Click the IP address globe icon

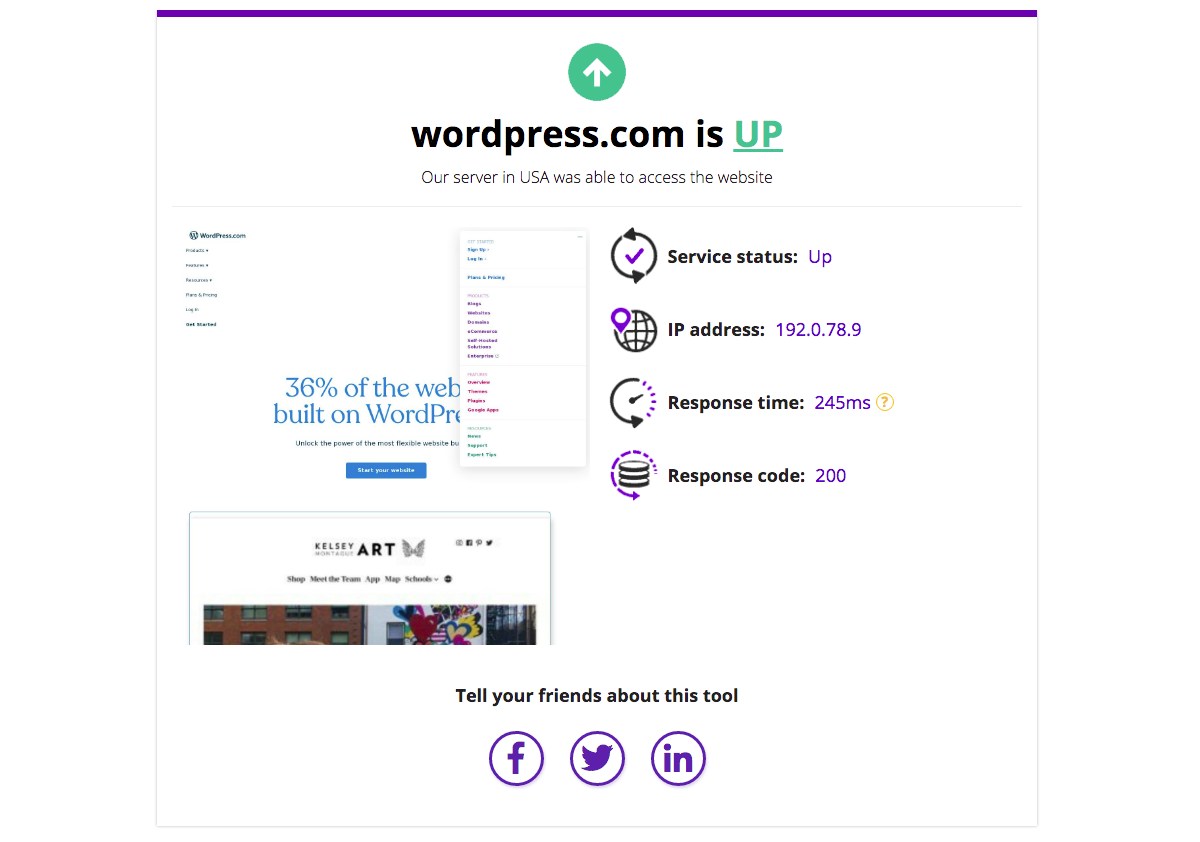point(634,330)
